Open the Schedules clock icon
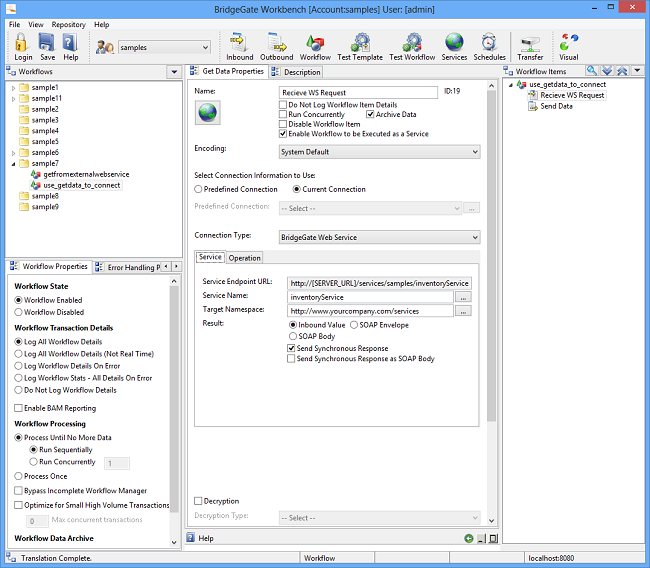The width and height of the screenshot is (650, 568). click(x=489, y=46)
